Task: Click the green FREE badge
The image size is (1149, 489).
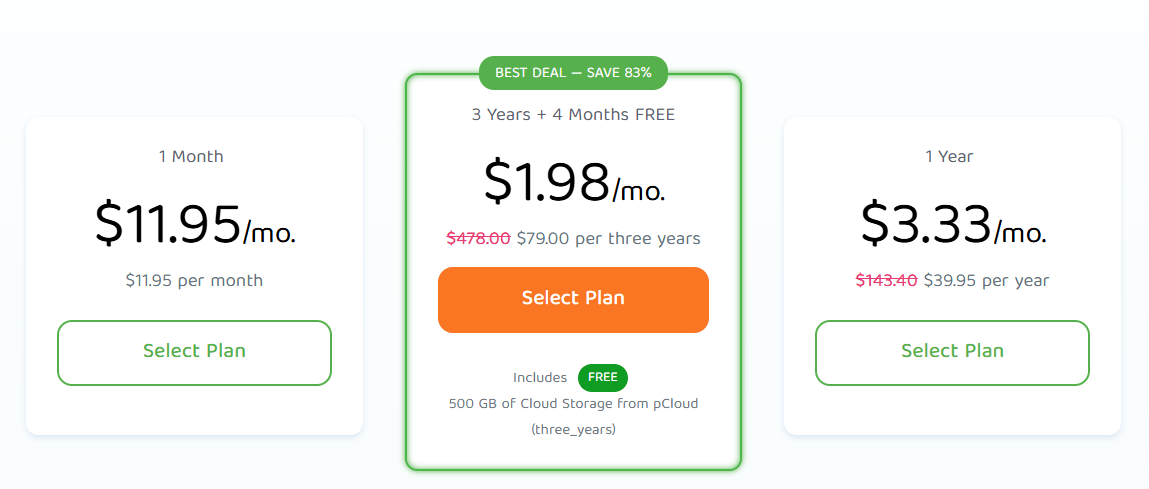Action: pos(602,378)
